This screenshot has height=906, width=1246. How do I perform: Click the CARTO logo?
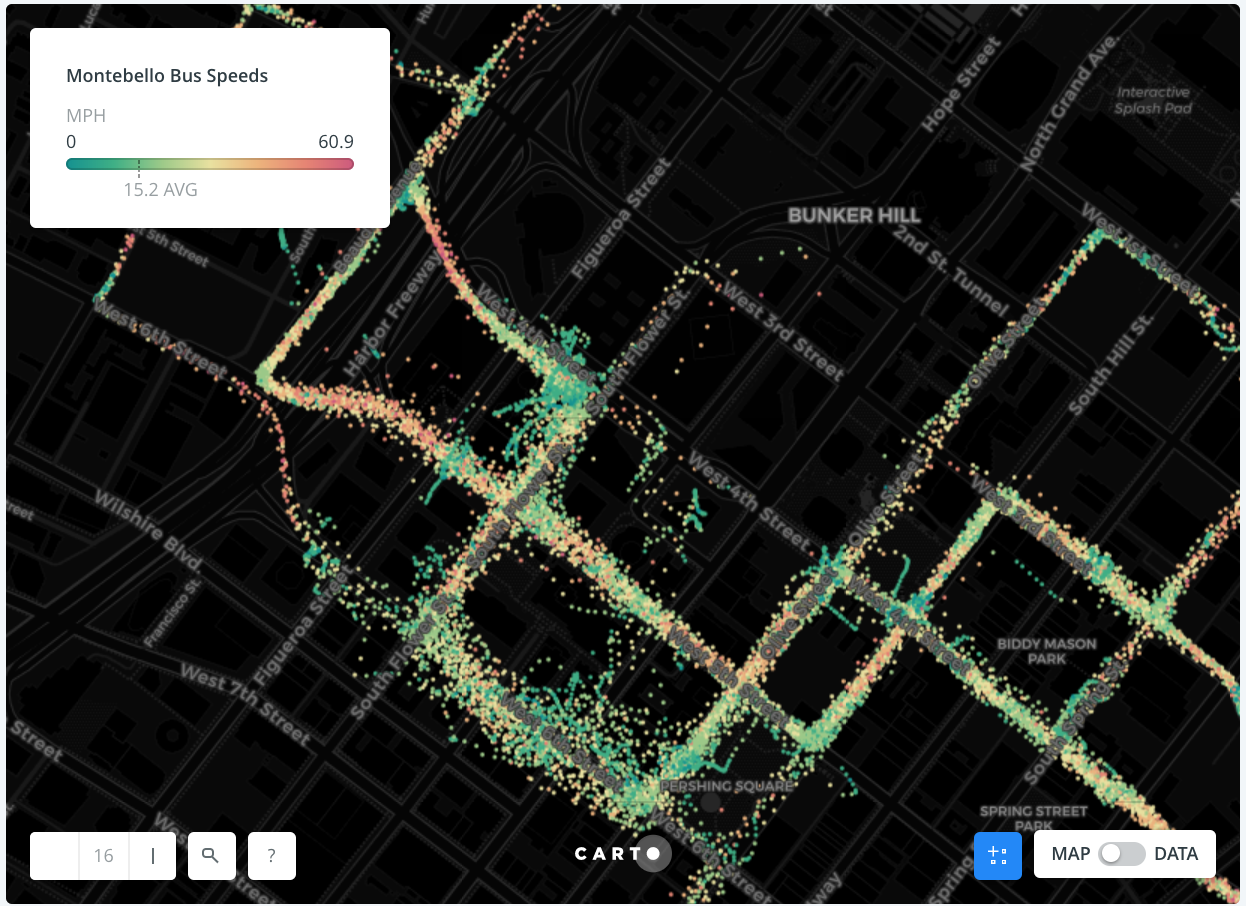(622, 854)
